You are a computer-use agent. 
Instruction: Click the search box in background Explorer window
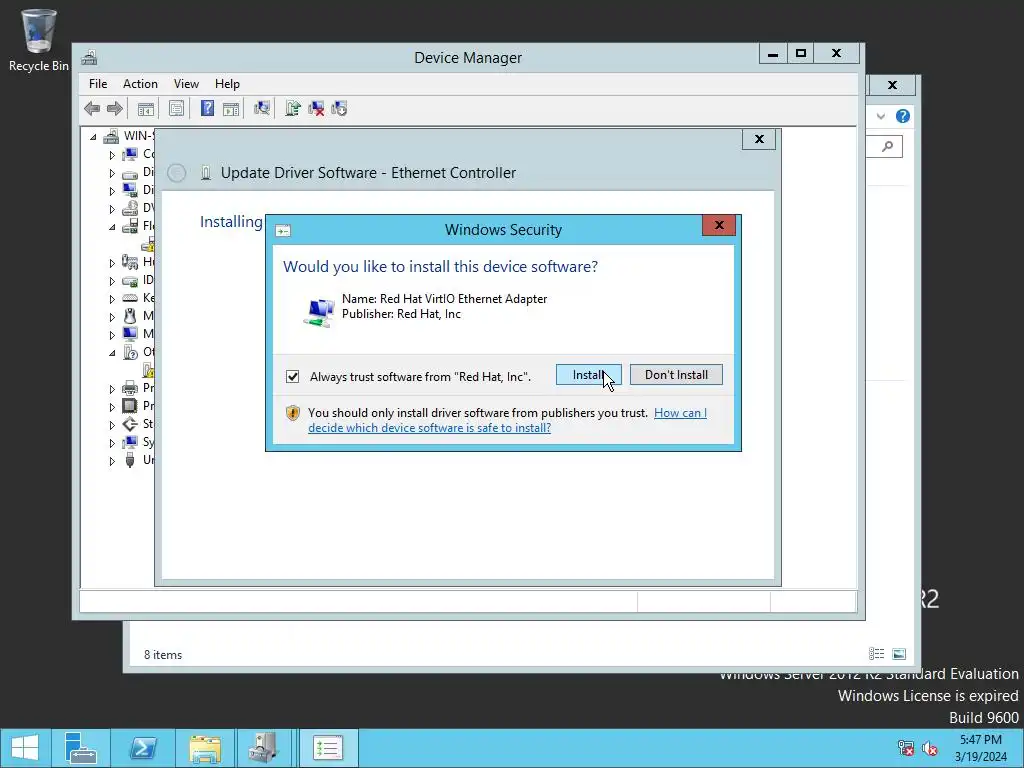pyautogui.click(x=884, y=146)
